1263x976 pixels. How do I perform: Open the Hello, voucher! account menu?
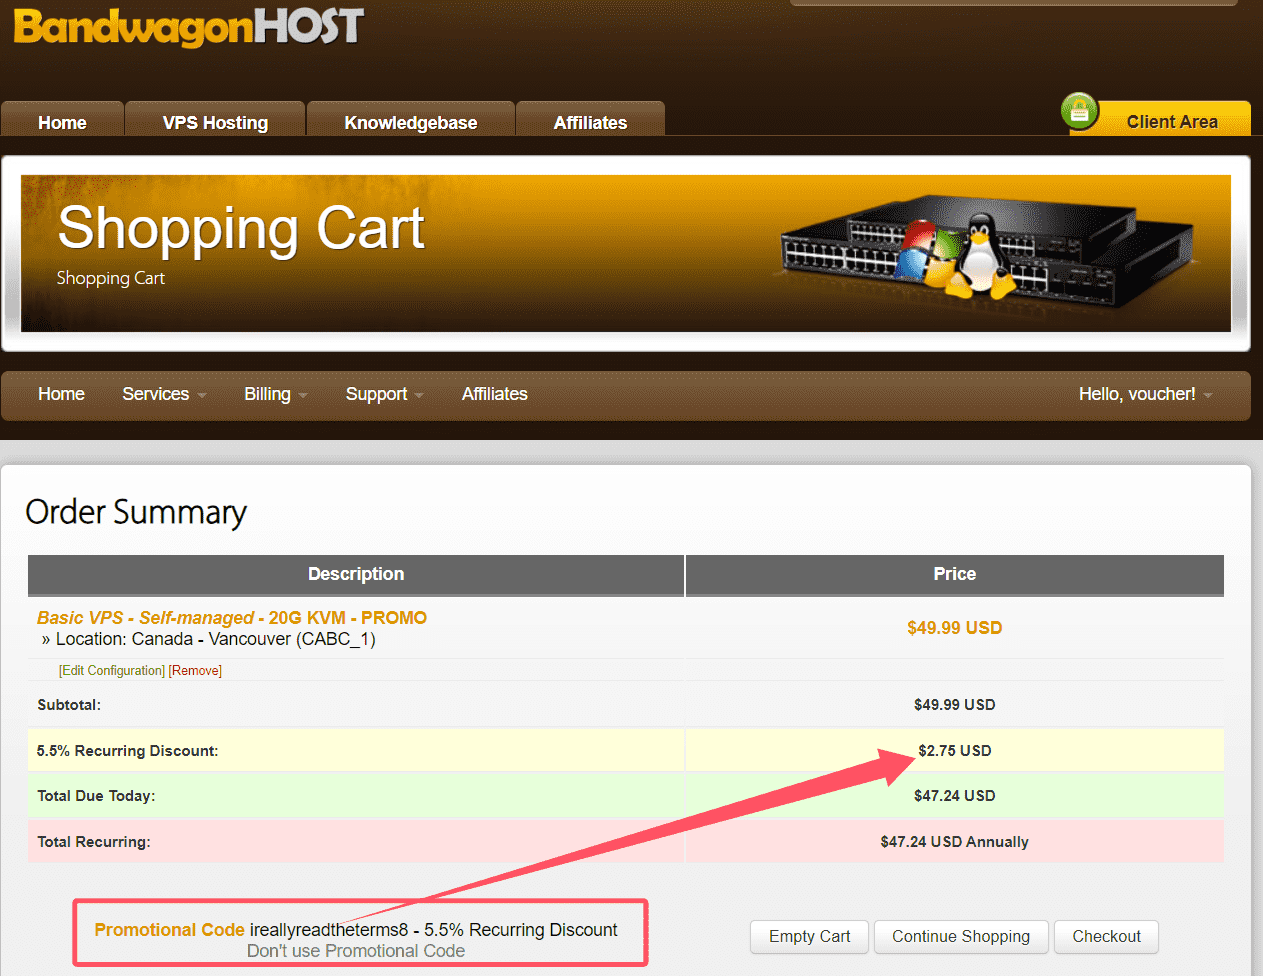(x=1145, y=394)
